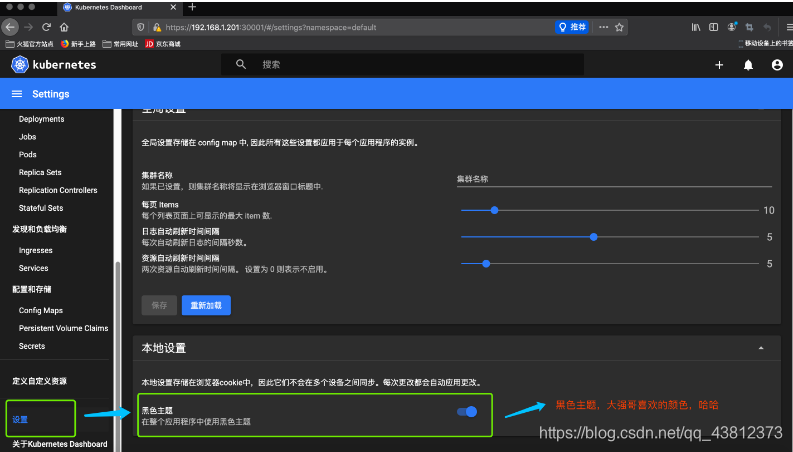Bookmark this page with star icon

coord(619,27)
